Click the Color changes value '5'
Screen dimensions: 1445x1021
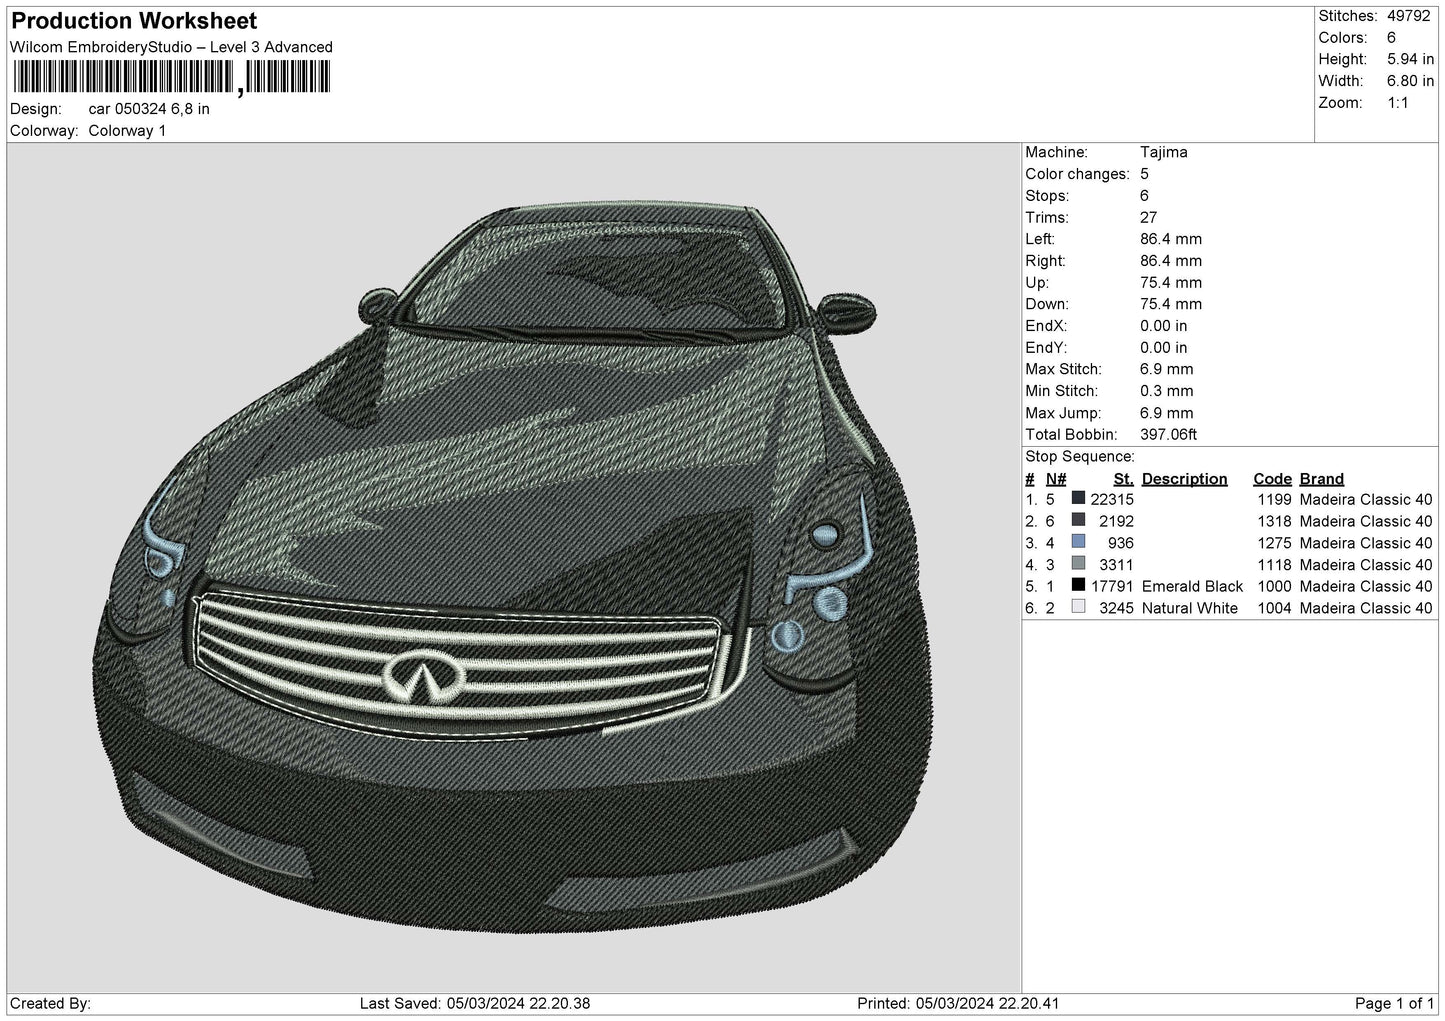(x=1144, y=174)
